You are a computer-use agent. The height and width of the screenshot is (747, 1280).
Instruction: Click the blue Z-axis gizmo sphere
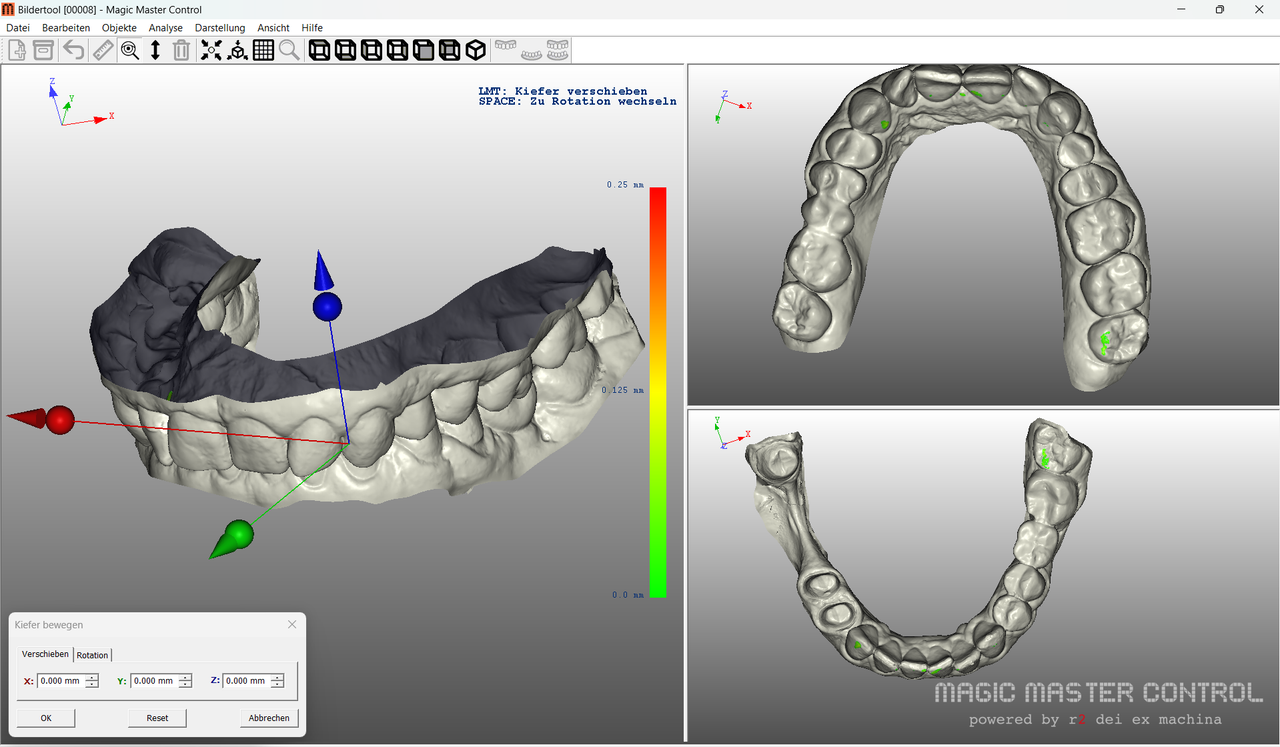[x=327, y=307]
